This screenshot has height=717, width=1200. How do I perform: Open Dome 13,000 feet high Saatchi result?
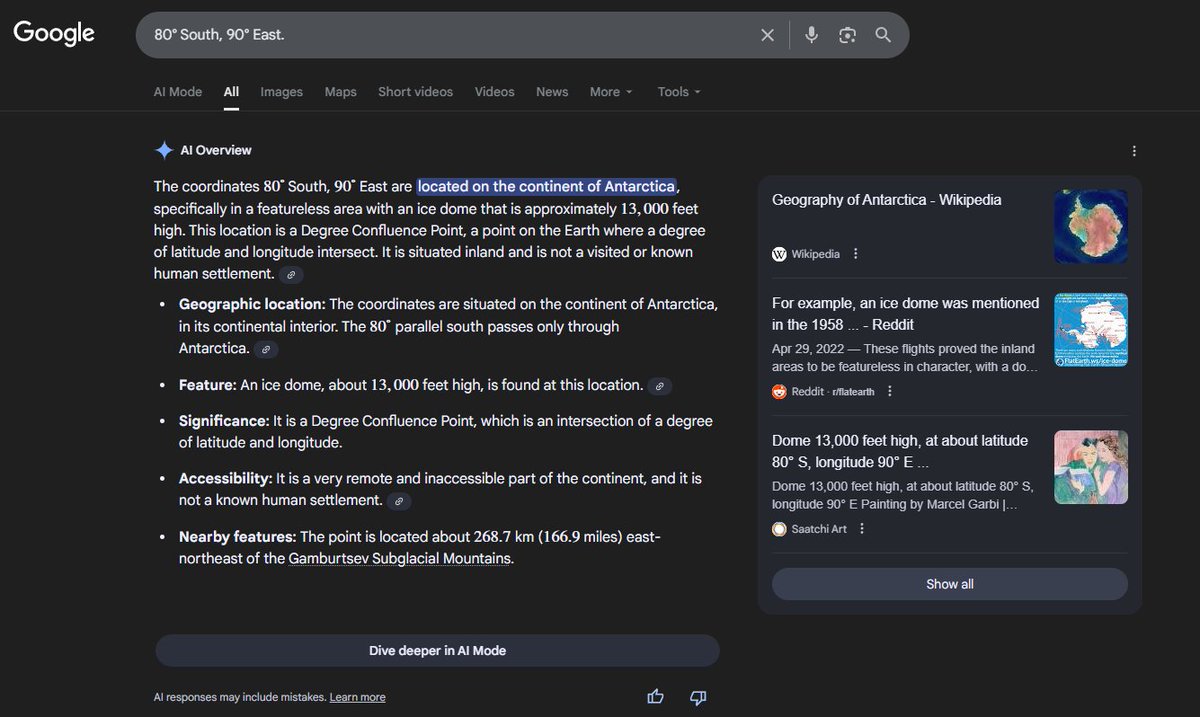click(900, 451)
